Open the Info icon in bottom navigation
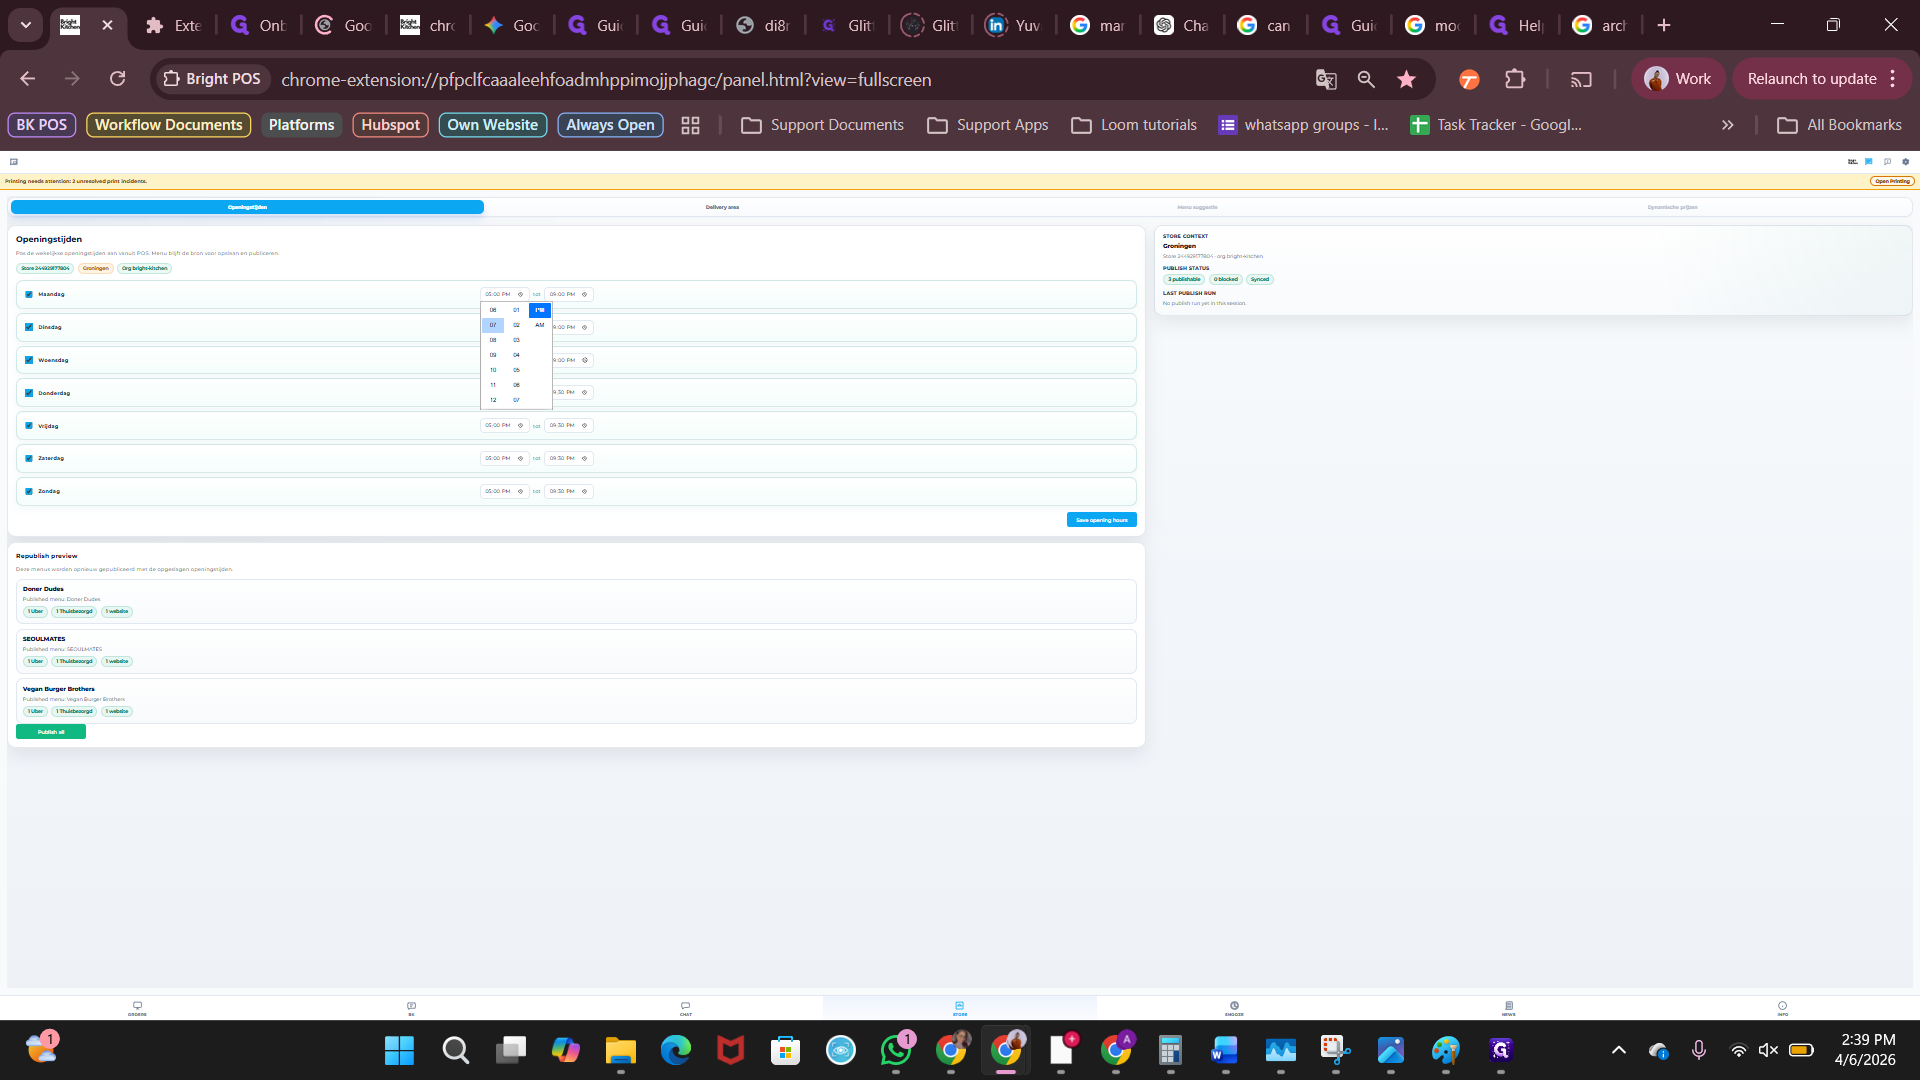This screenshot has width=1920, height=1080. 1782,1008
